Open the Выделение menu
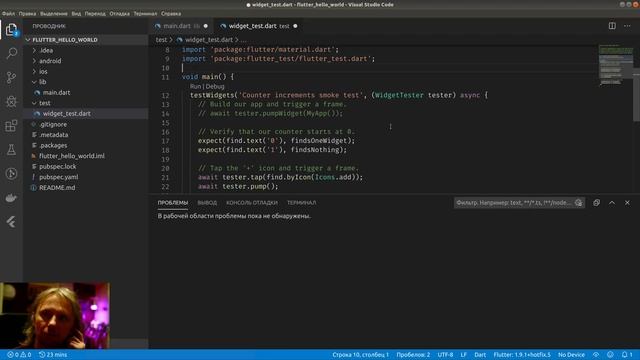The image size is (640, 360). coord(53,13)
